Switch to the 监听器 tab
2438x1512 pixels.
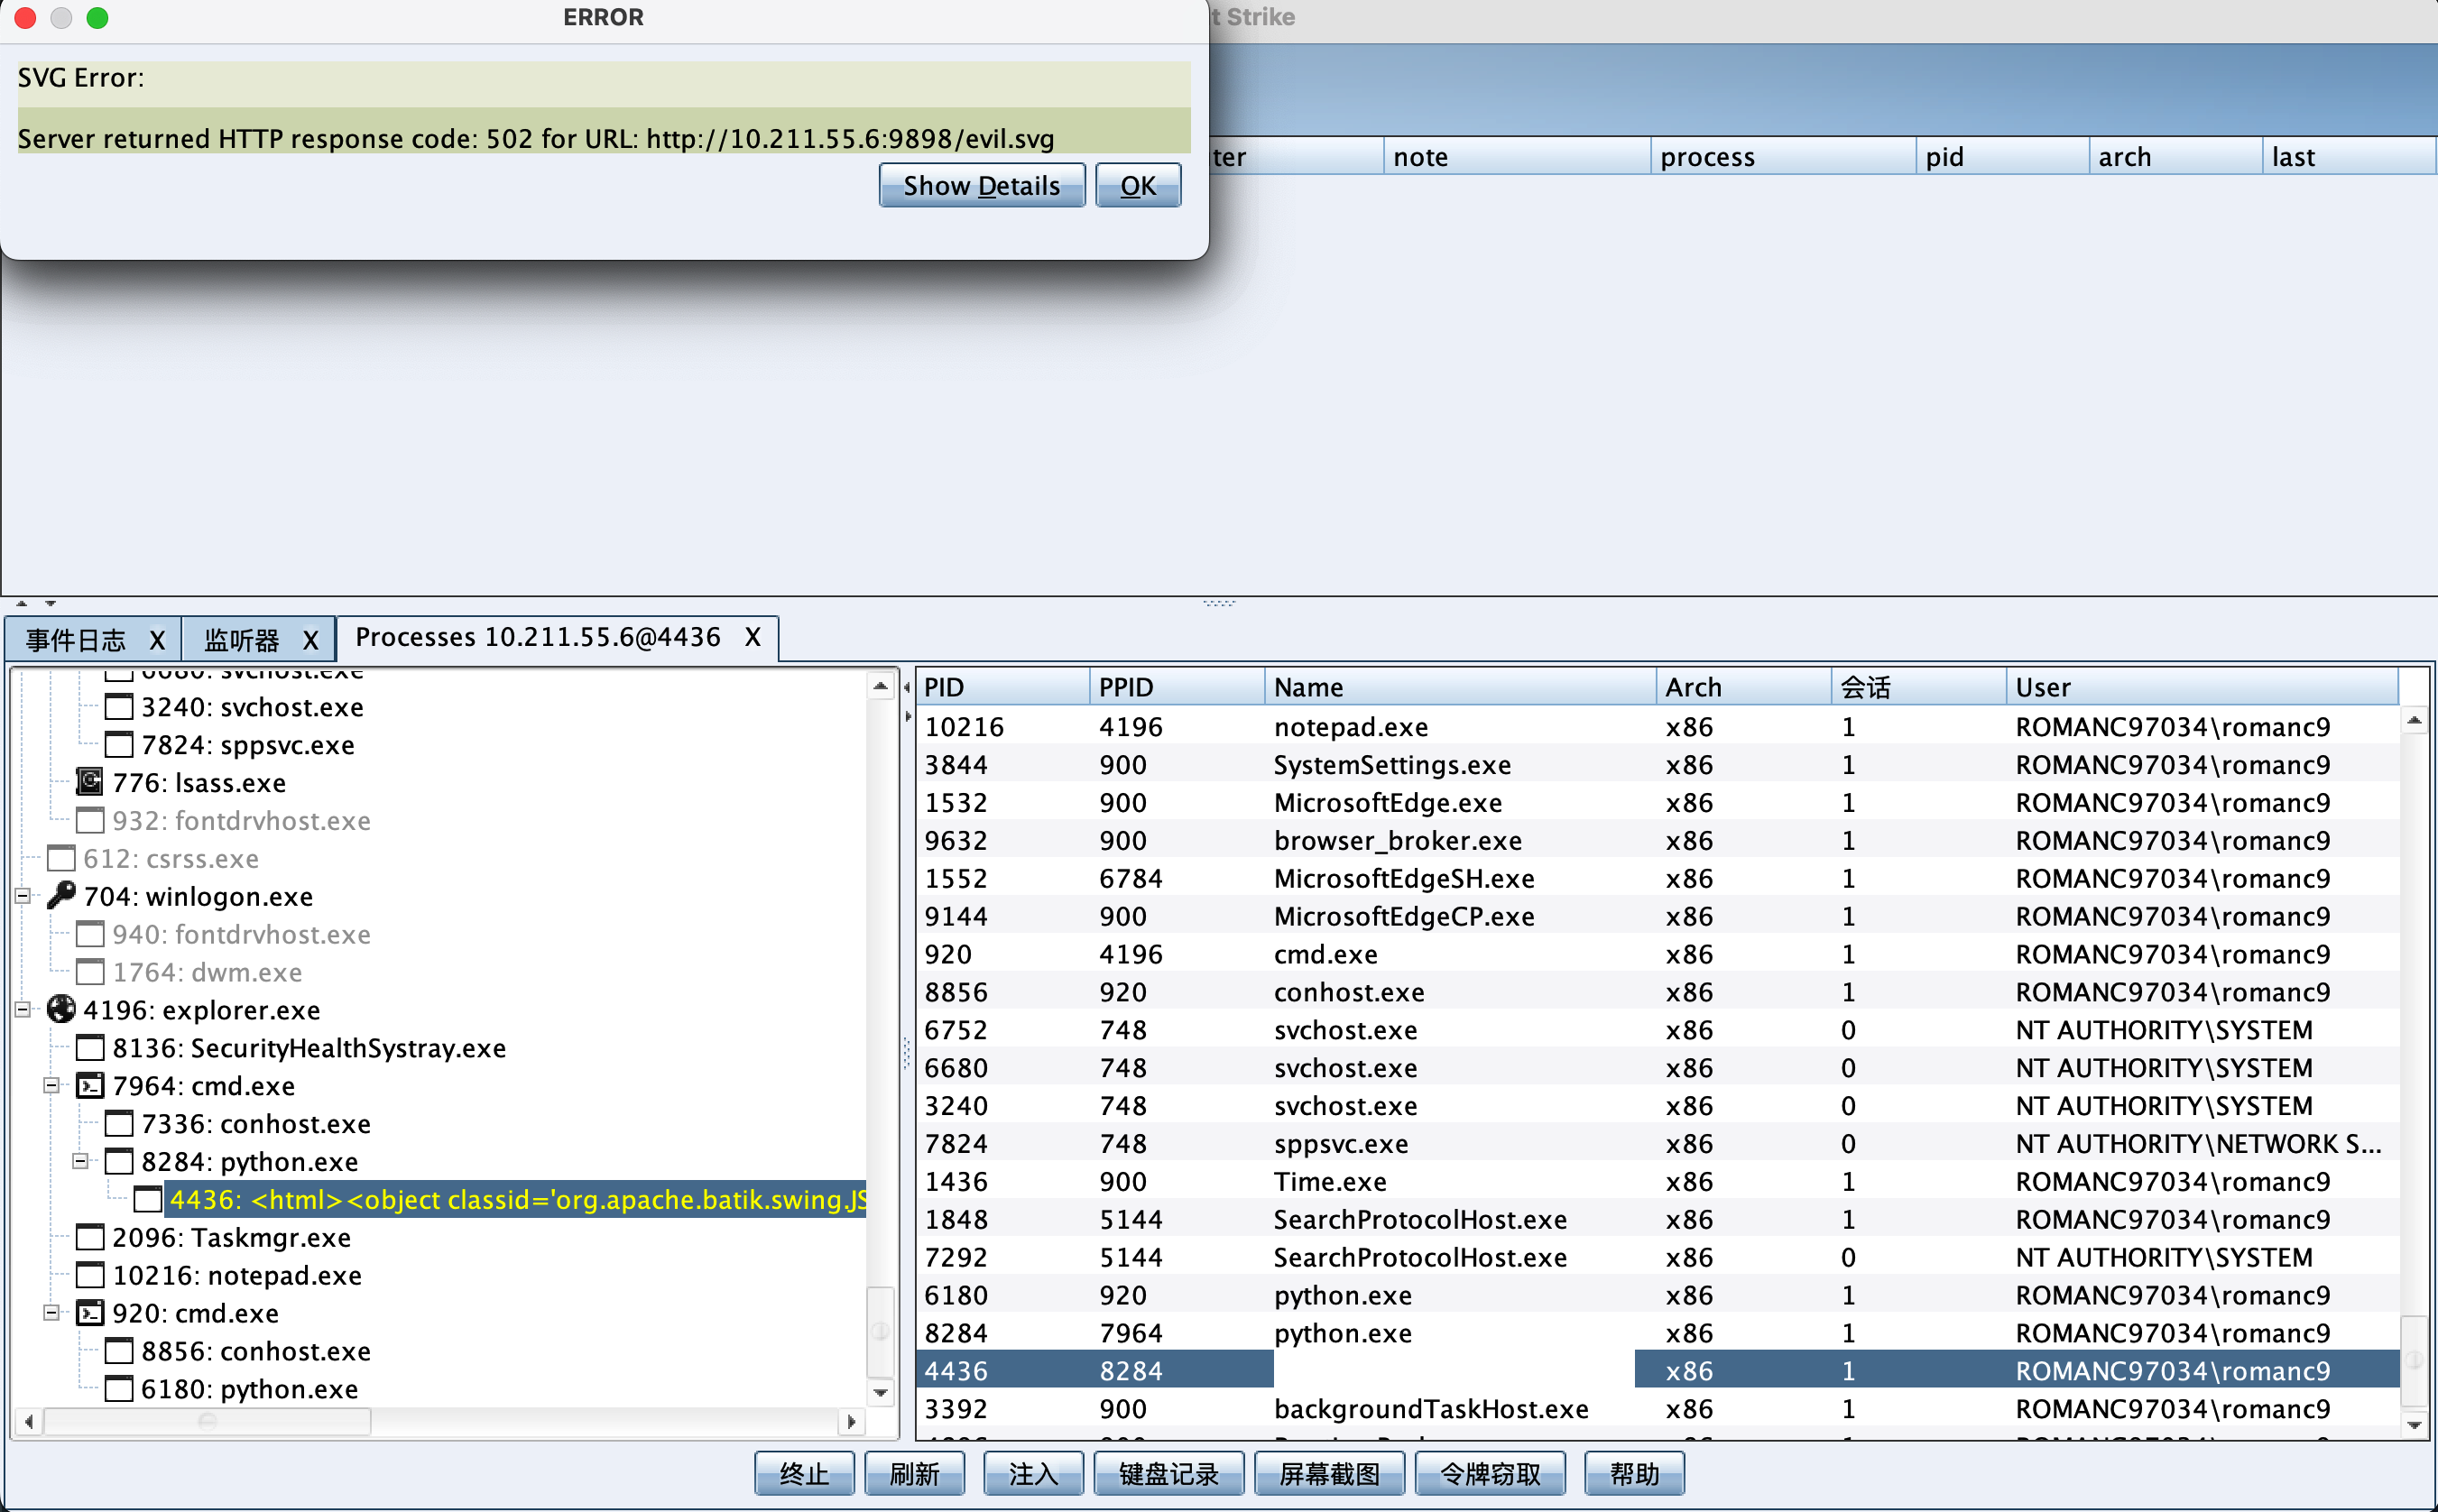point(241,639)
